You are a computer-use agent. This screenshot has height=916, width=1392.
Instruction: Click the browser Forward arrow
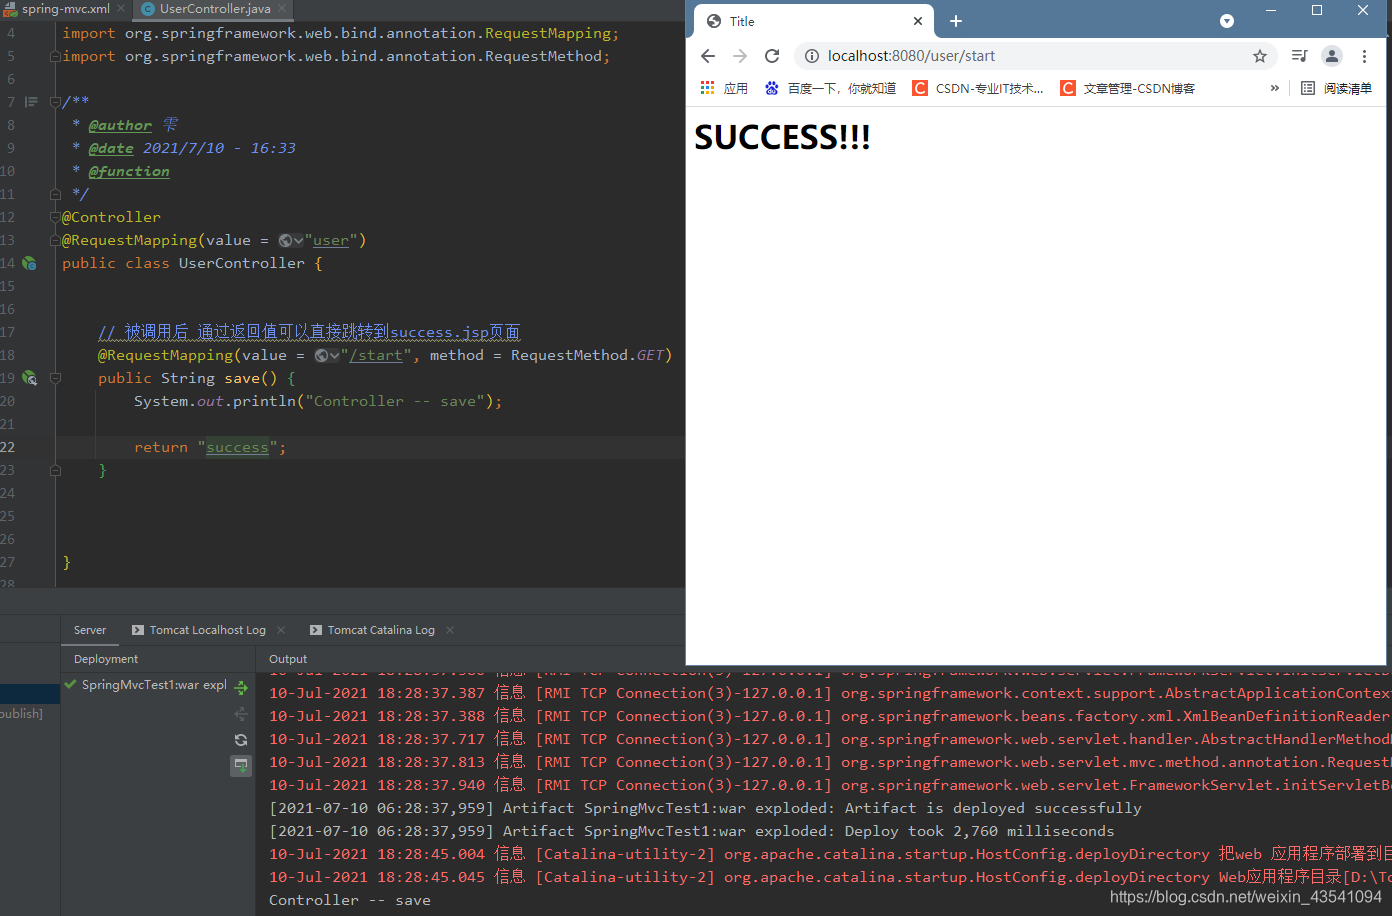pos(740,56)
